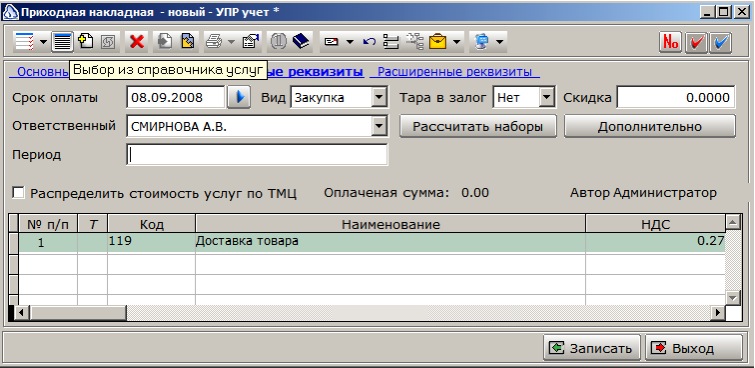The width and height of the screenshot is (755, 368).
Task: Click the Выход button
Action: click(x=693, y=348)
